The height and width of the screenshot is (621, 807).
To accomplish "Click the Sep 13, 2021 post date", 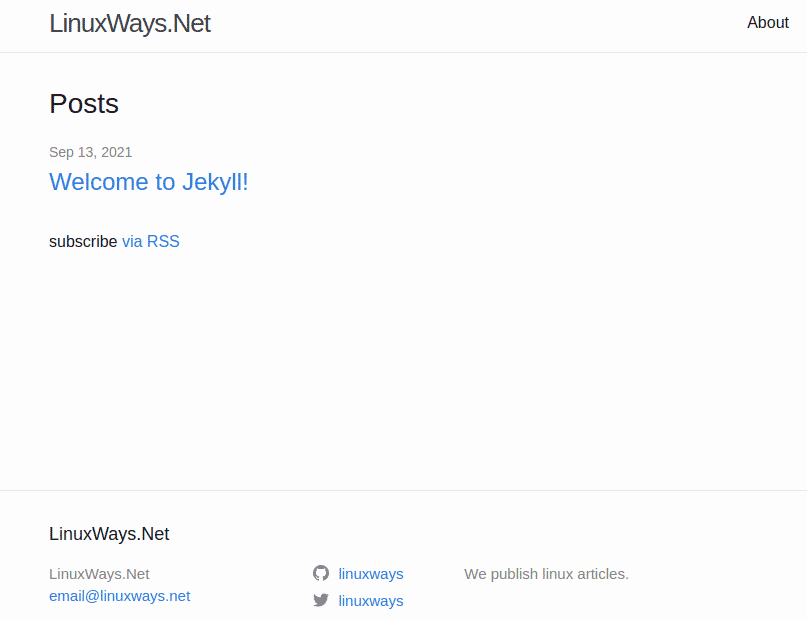I will pos(91,152).
